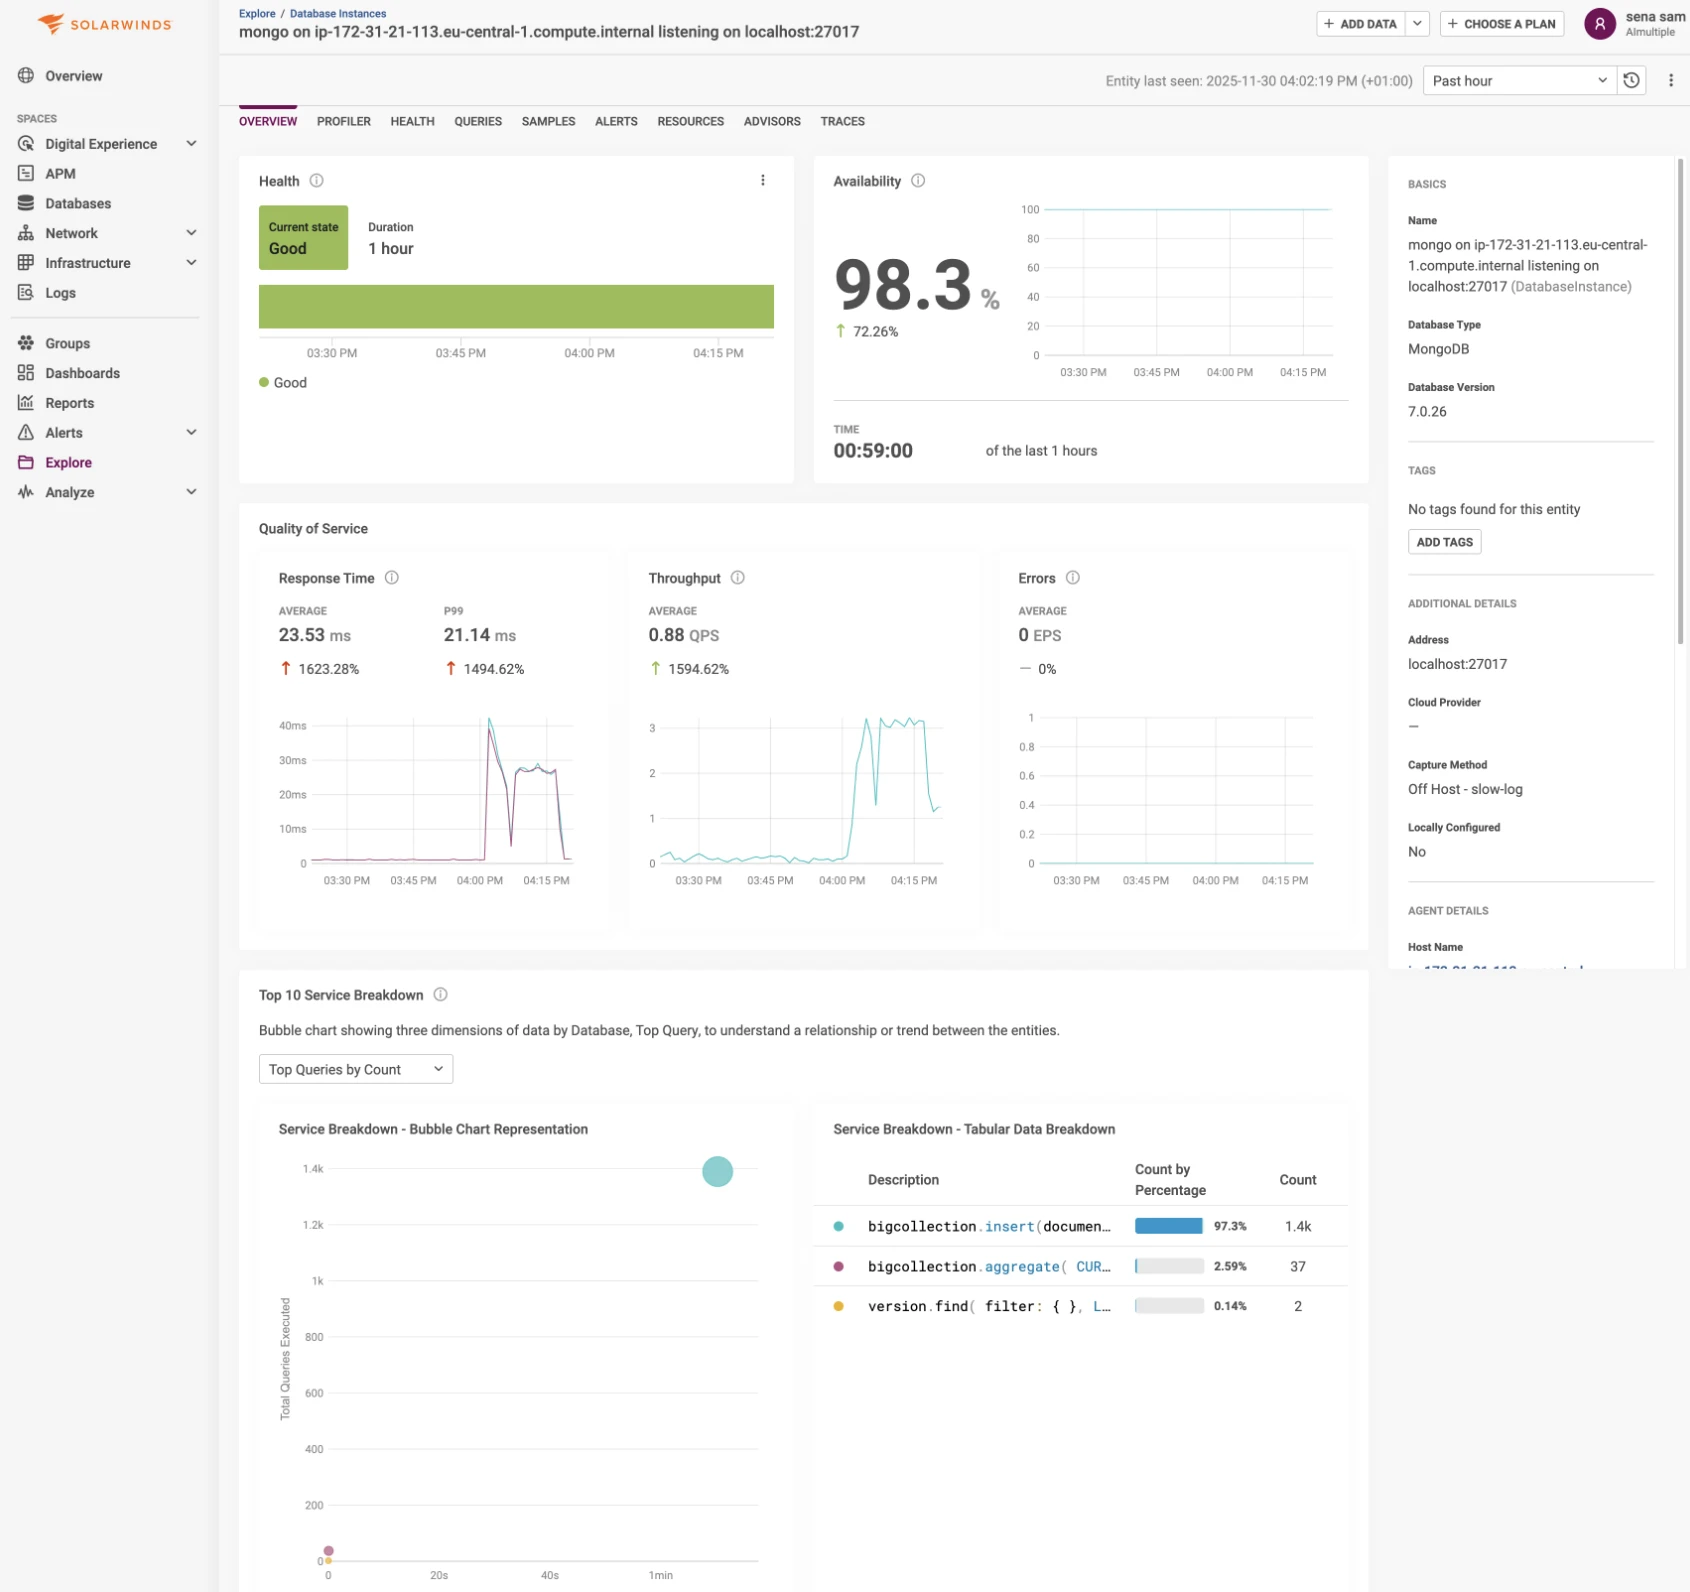The width and height of the screenshot is (1690, 1592).
Task: Expand the Digital Experience menu chevron
Action: [191, 144]
